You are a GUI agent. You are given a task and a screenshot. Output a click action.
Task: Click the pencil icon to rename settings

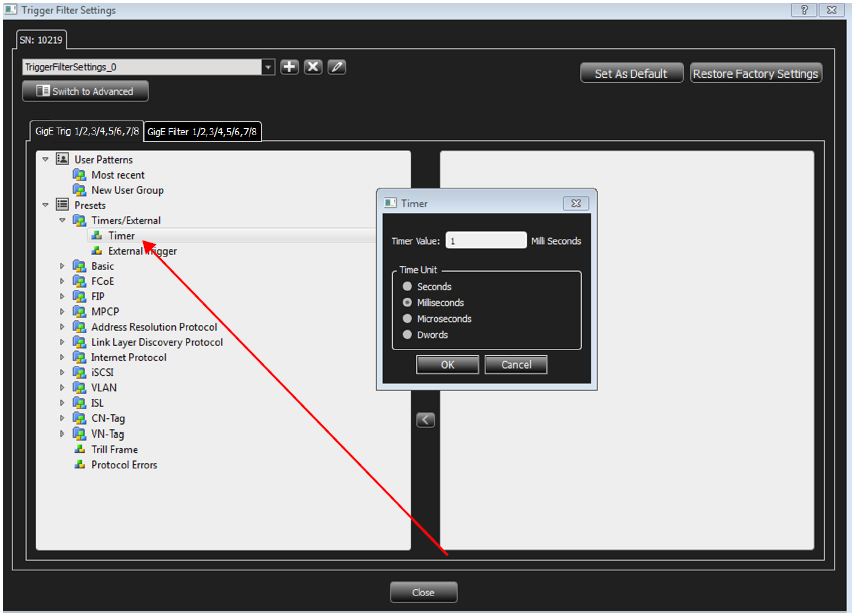(x=337, y=67)
